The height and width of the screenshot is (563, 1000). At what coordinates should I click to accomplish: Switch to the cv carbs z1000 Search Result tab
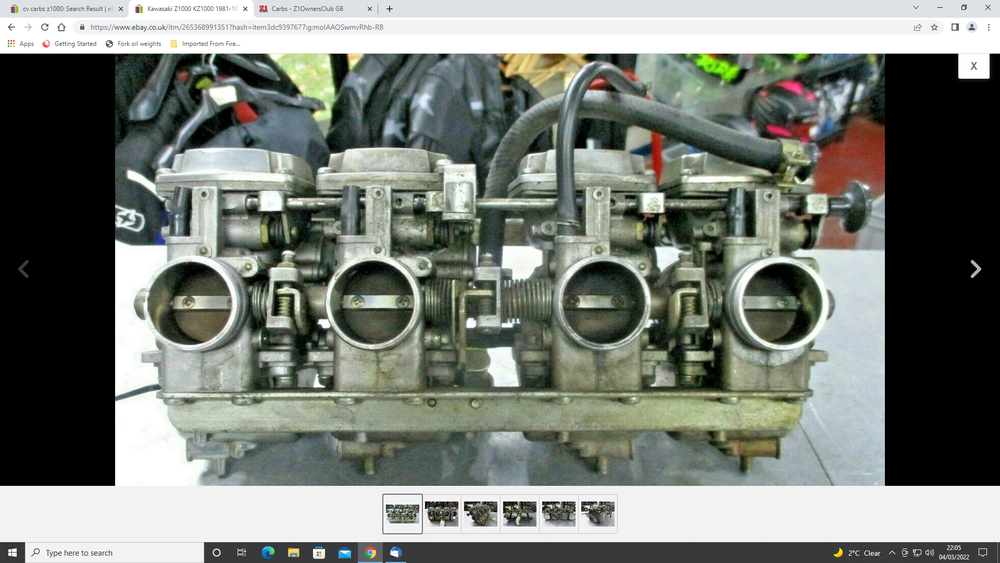66,9
